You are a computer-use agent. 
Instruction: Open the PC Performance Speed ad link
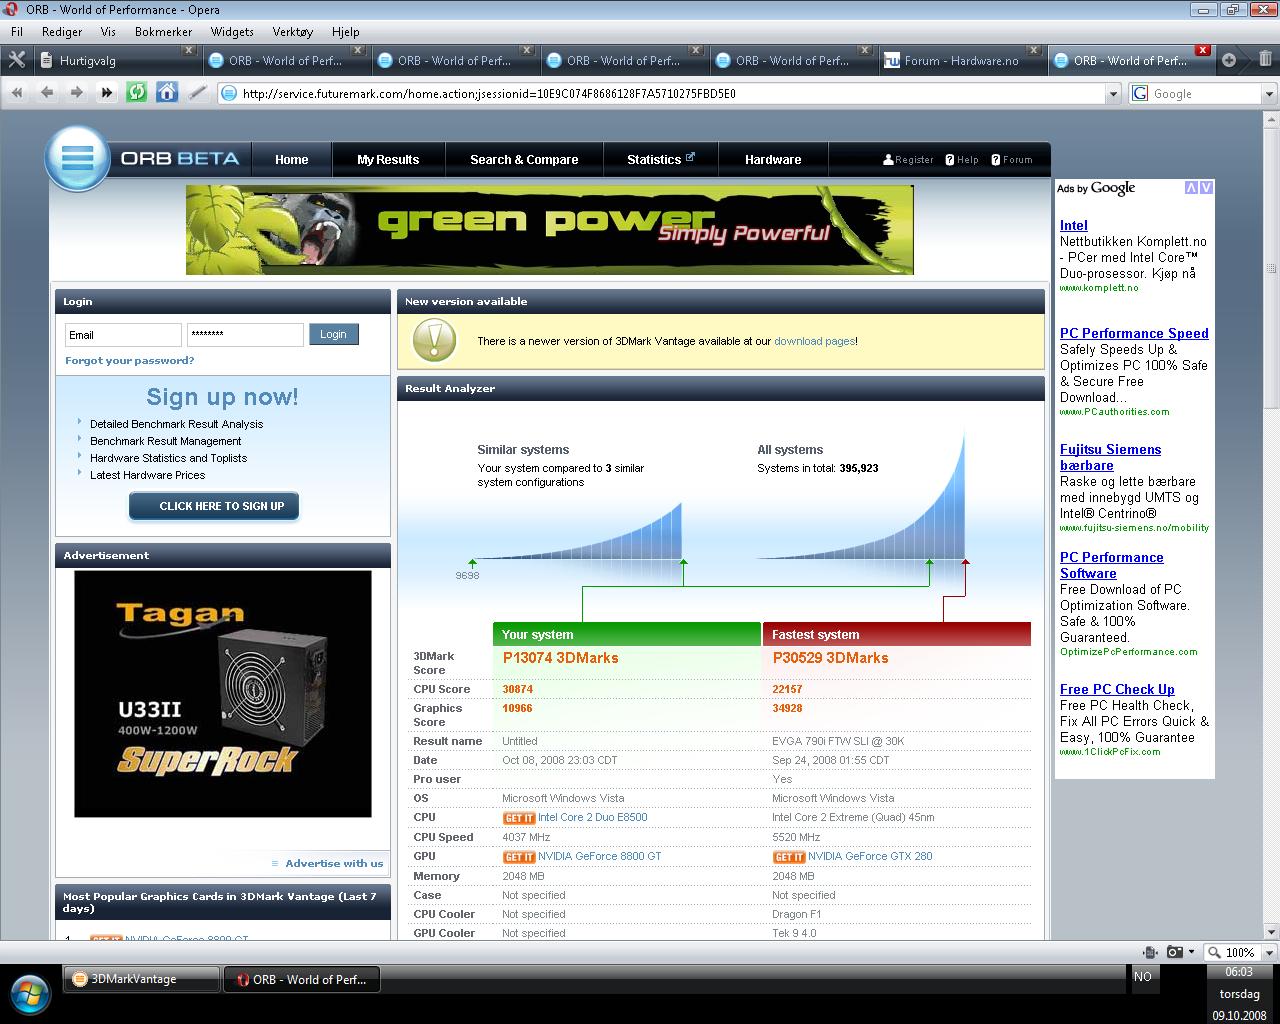(1134, 333)
